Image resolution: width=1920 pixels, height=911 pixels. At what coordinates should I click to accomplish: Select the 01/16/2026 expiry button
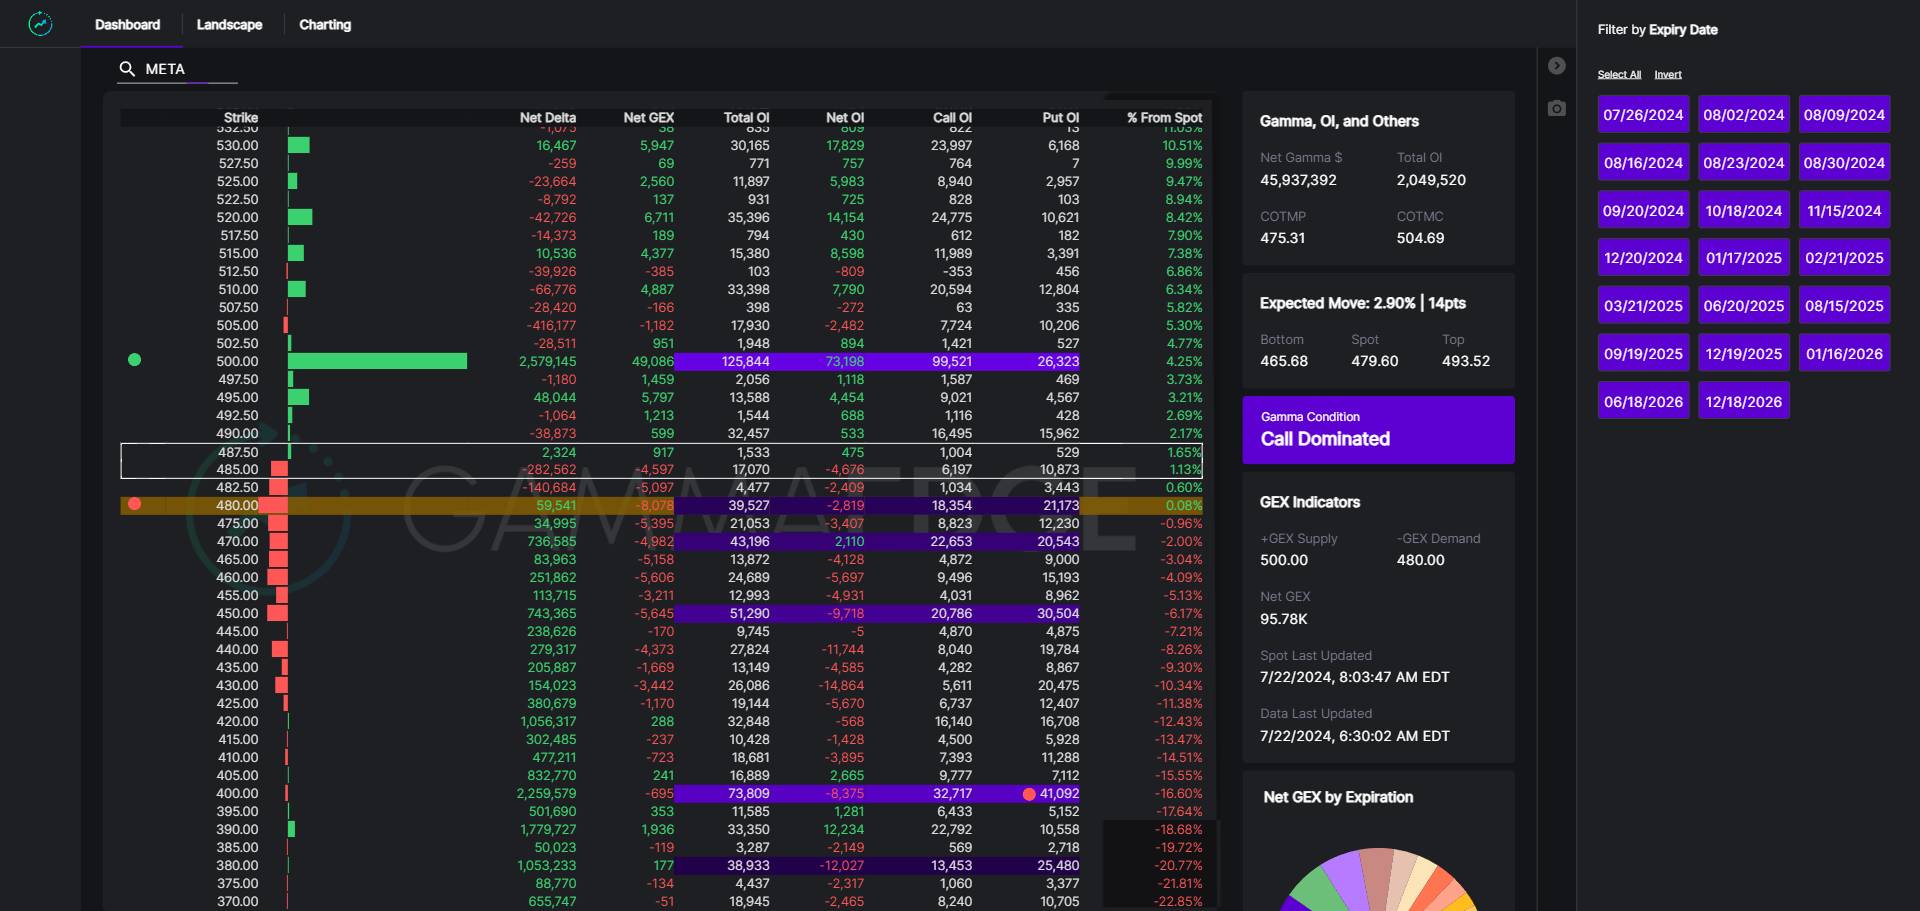[1844, 353]
